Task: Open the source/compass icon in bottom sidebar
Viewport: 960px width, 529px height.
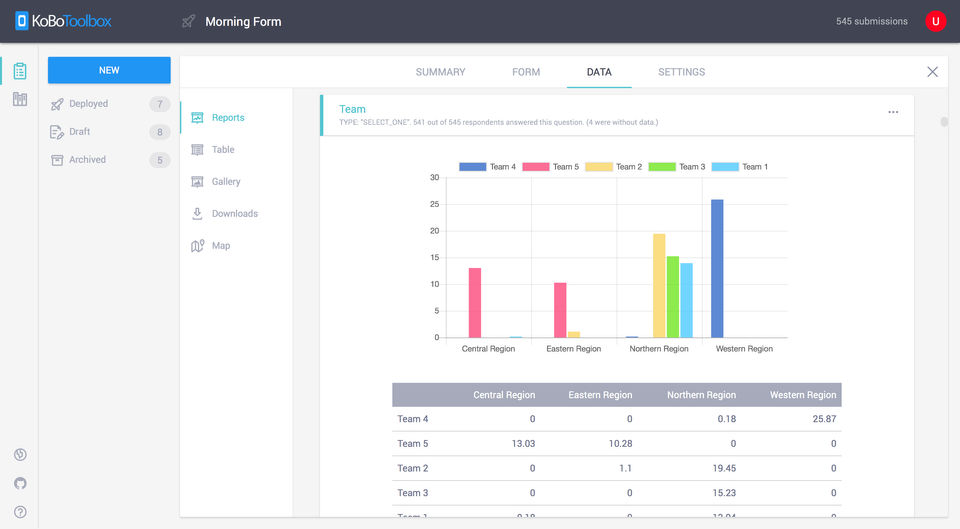Action: point(20,454)
